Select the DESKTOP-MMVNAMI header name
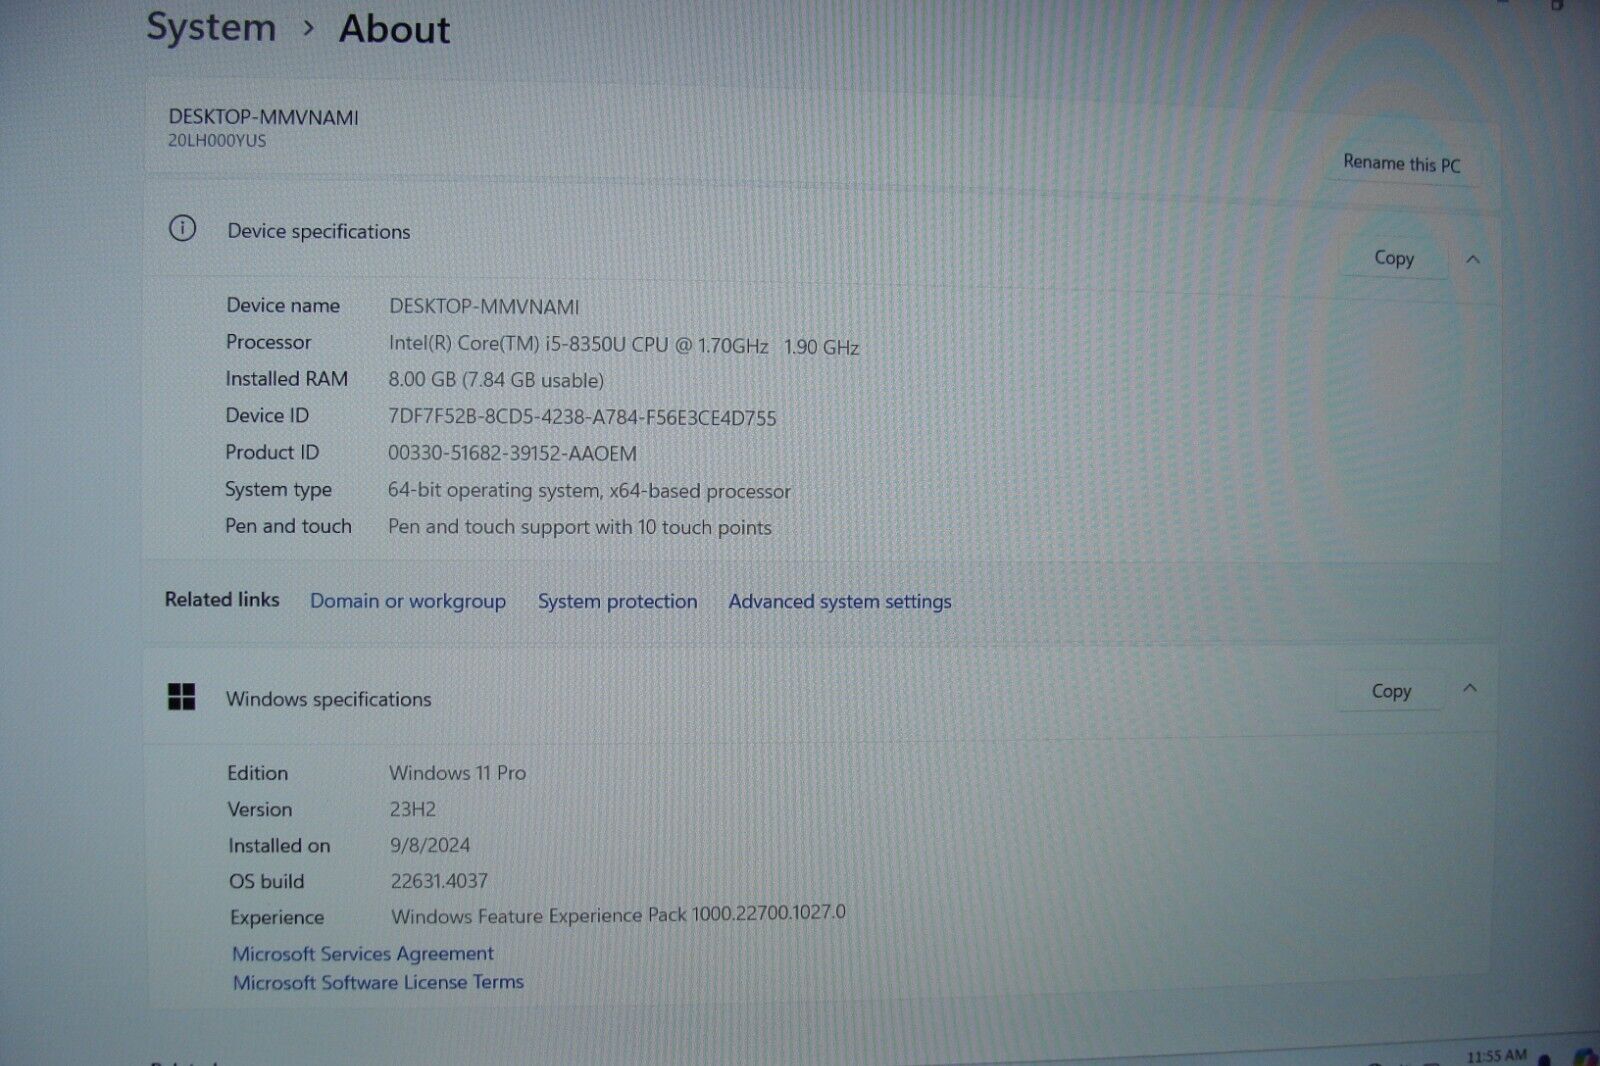Screen dimensions: 1600x1066 263,117
